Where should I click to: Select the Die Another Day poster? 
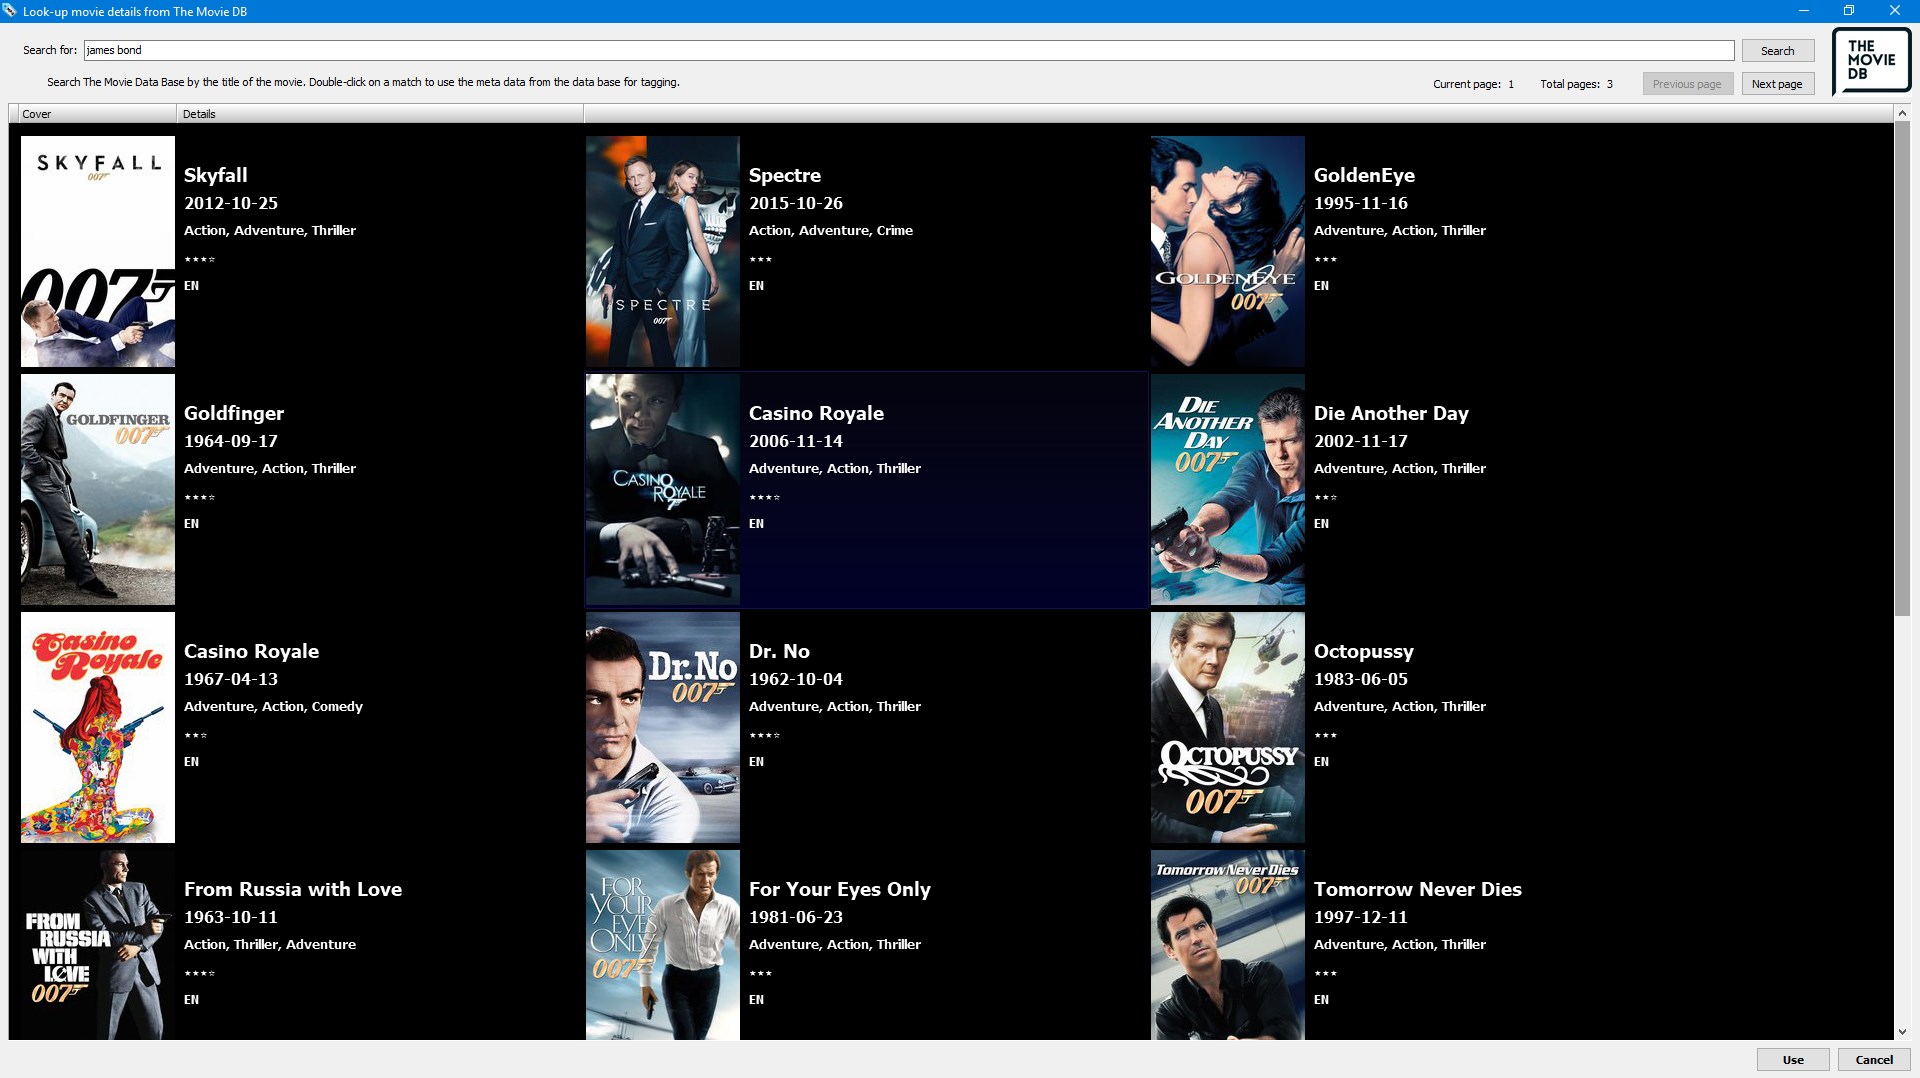[x=1228, y=490]
